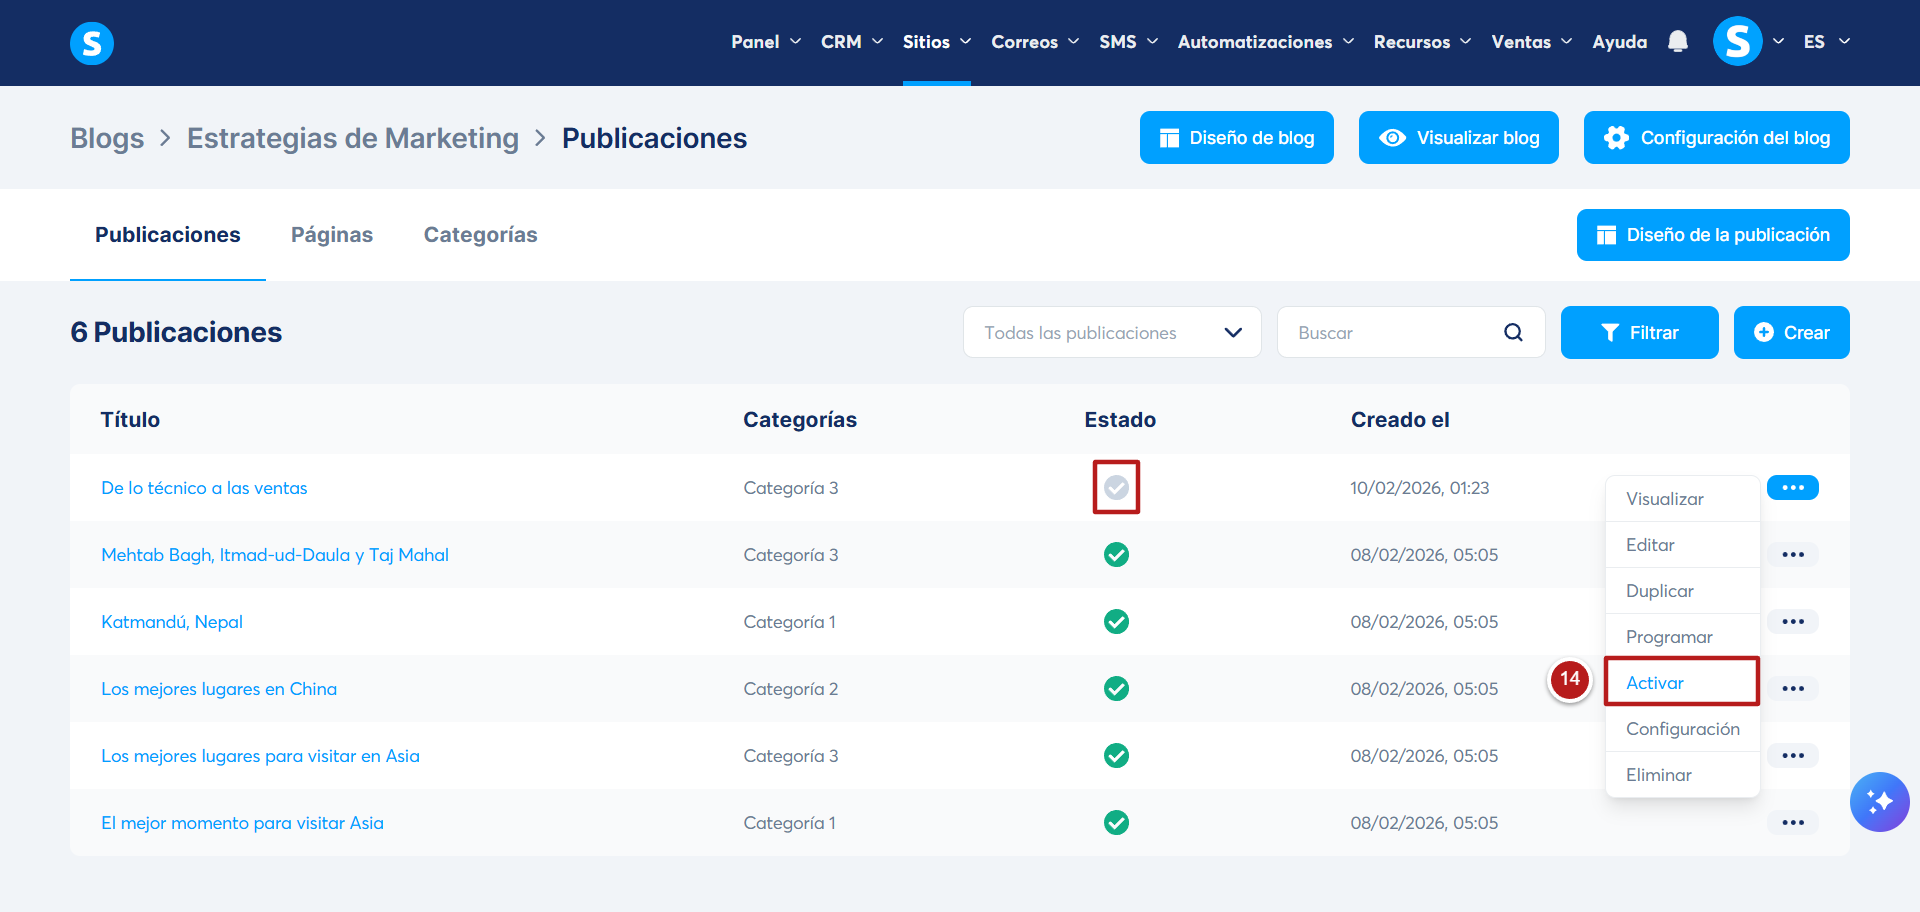The image size is (1920, 912).
Task: Expand the Recursos menu
Action: tap(1422, 42)
